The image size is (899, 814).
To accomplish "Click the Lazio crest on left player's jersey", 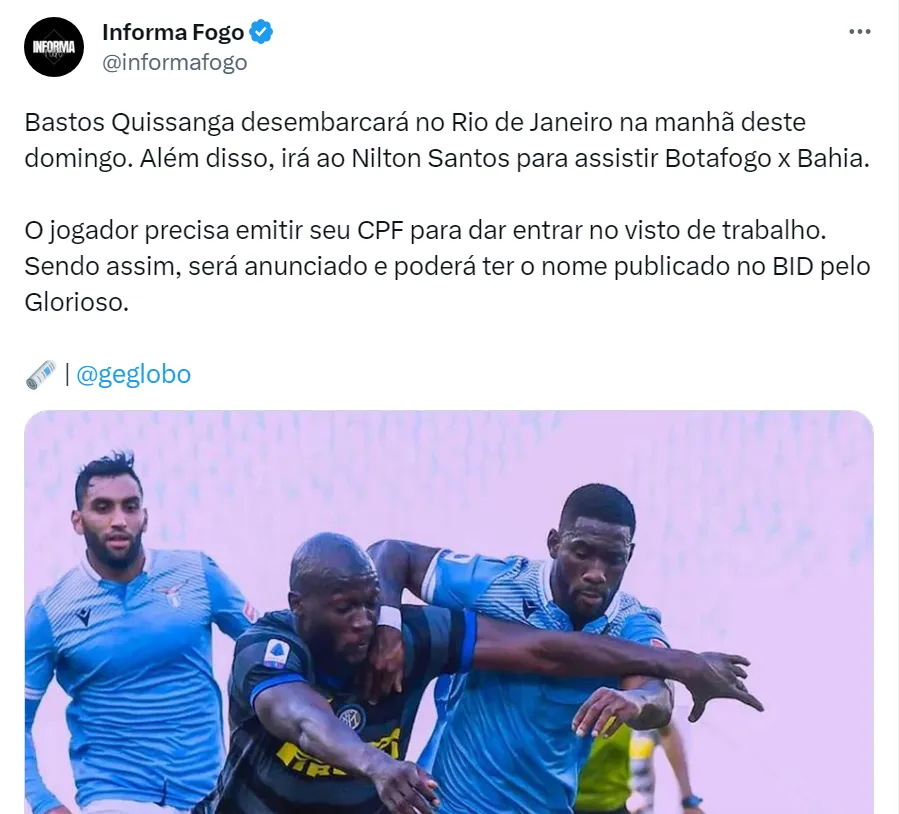I will pyautogui.click(x=172, y=594).
